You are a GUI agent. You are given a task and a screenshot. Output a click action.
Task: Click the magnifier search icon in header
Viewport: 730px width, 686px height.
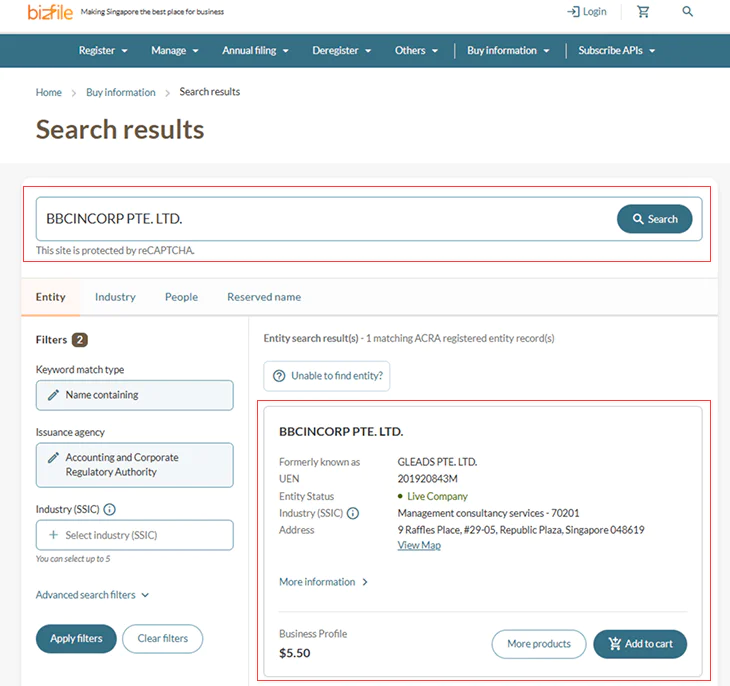pos(687,12)
